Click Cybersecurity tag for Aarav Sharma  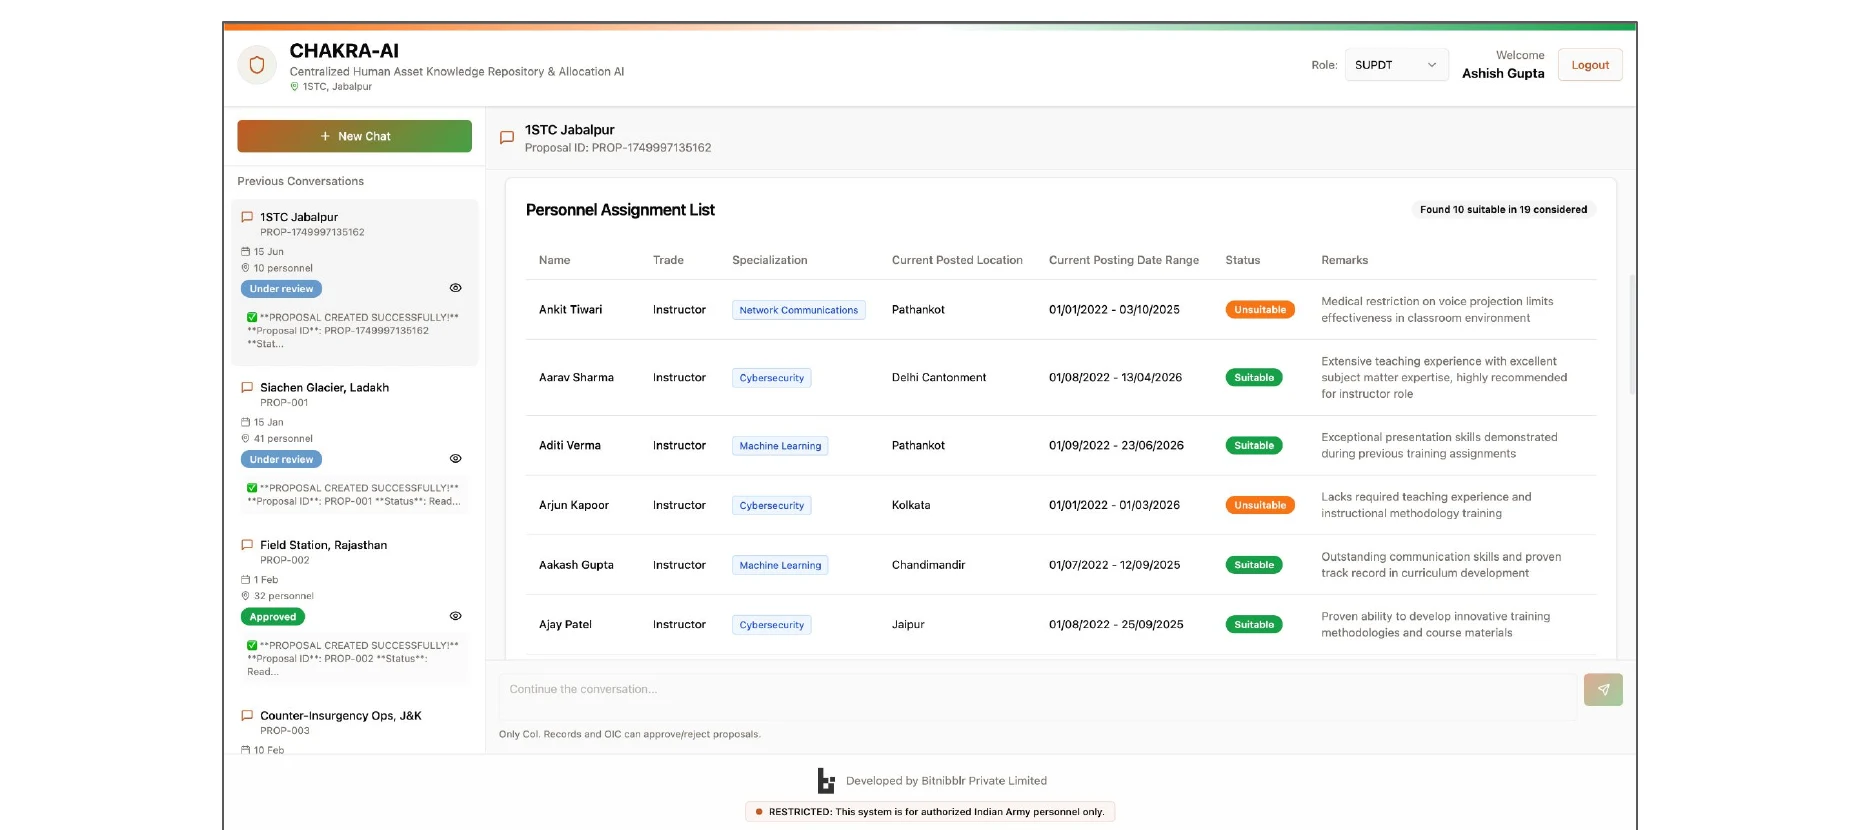click(771, 378)
